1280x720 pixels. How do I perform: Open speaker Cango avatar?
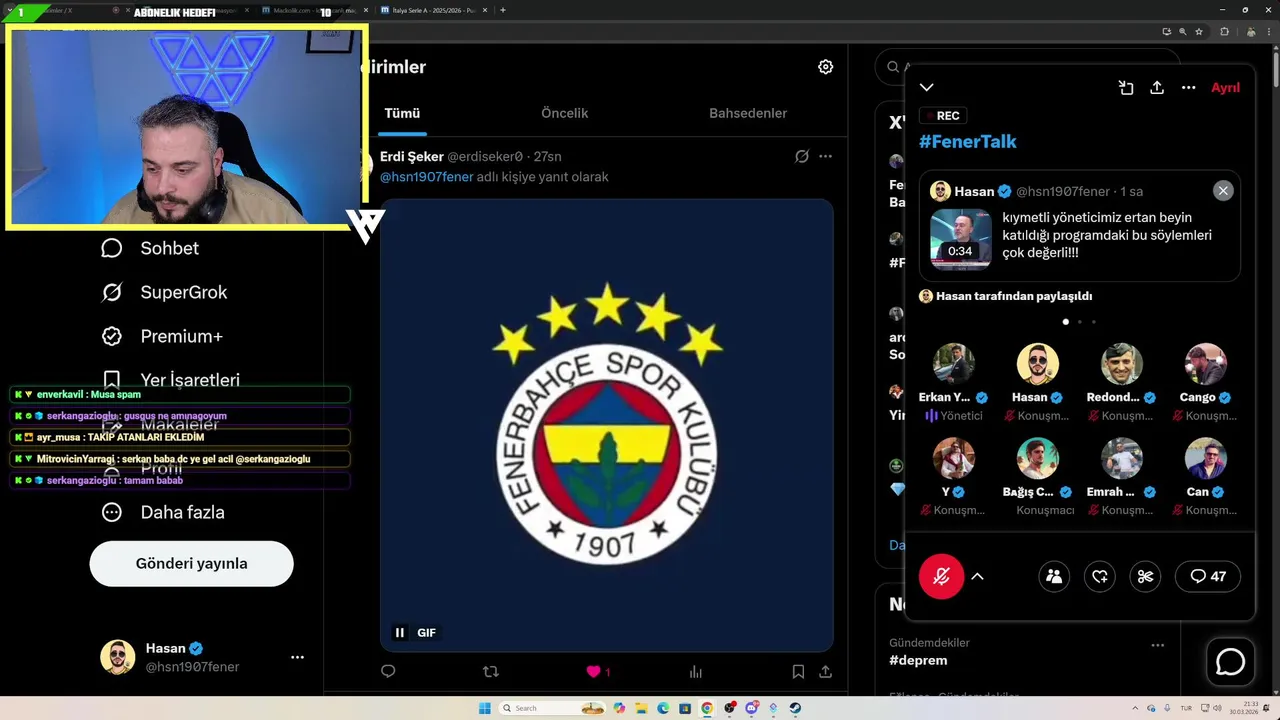click(x=1205, y=364)
